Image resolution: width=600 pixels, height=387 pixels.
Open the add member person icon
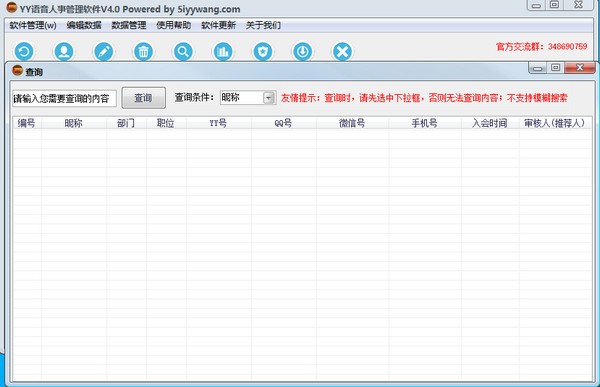click(64, 51)
